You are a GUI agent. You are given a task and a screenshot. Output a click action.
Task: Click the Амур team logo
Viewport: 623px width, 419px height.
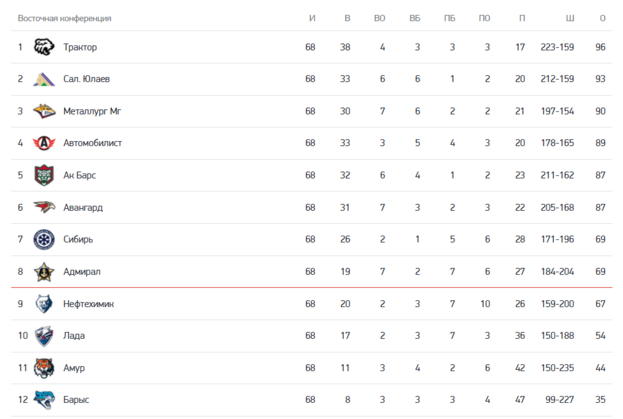(x=44, y=367)
